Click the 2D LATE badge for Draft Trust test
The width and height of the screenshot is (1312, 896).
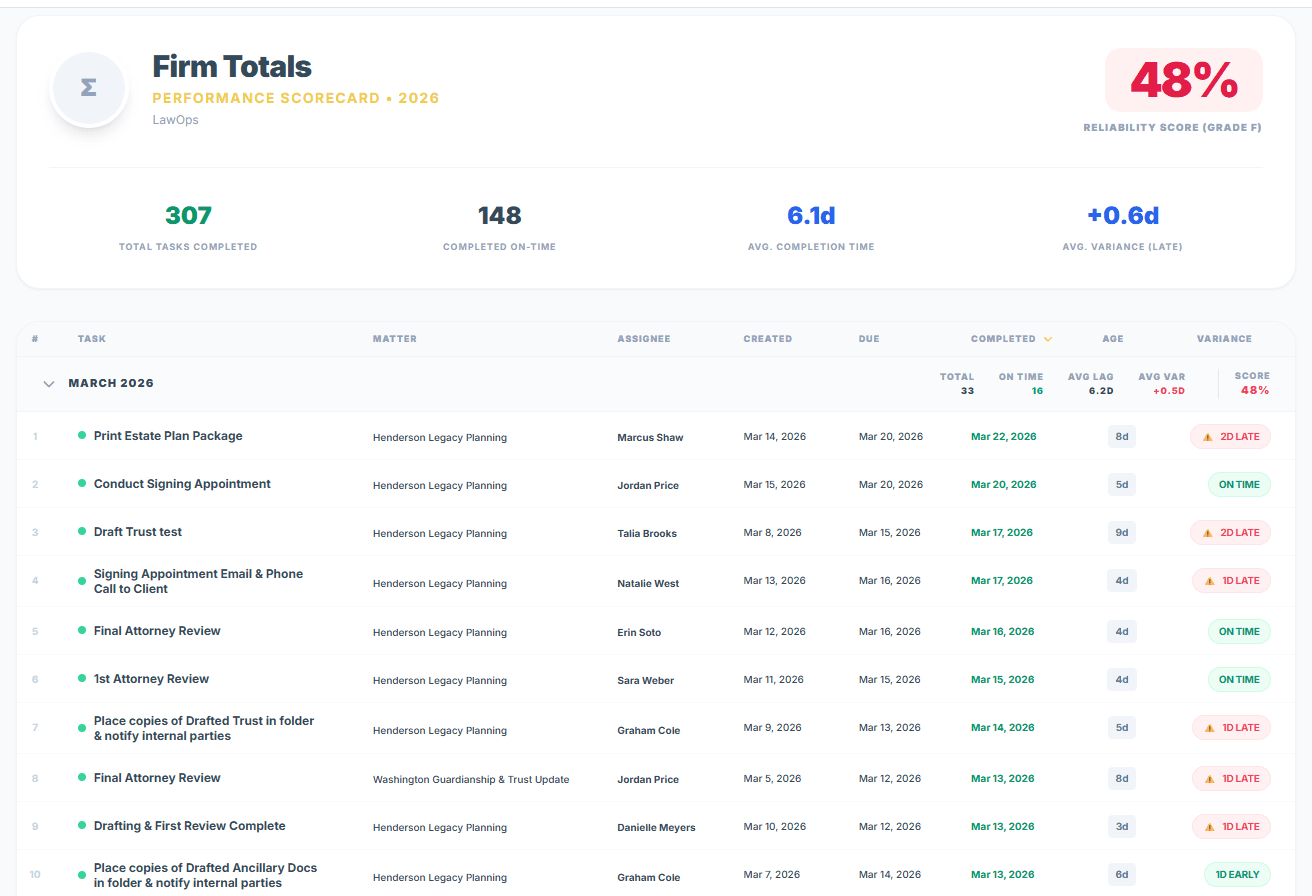[1230, 533]
